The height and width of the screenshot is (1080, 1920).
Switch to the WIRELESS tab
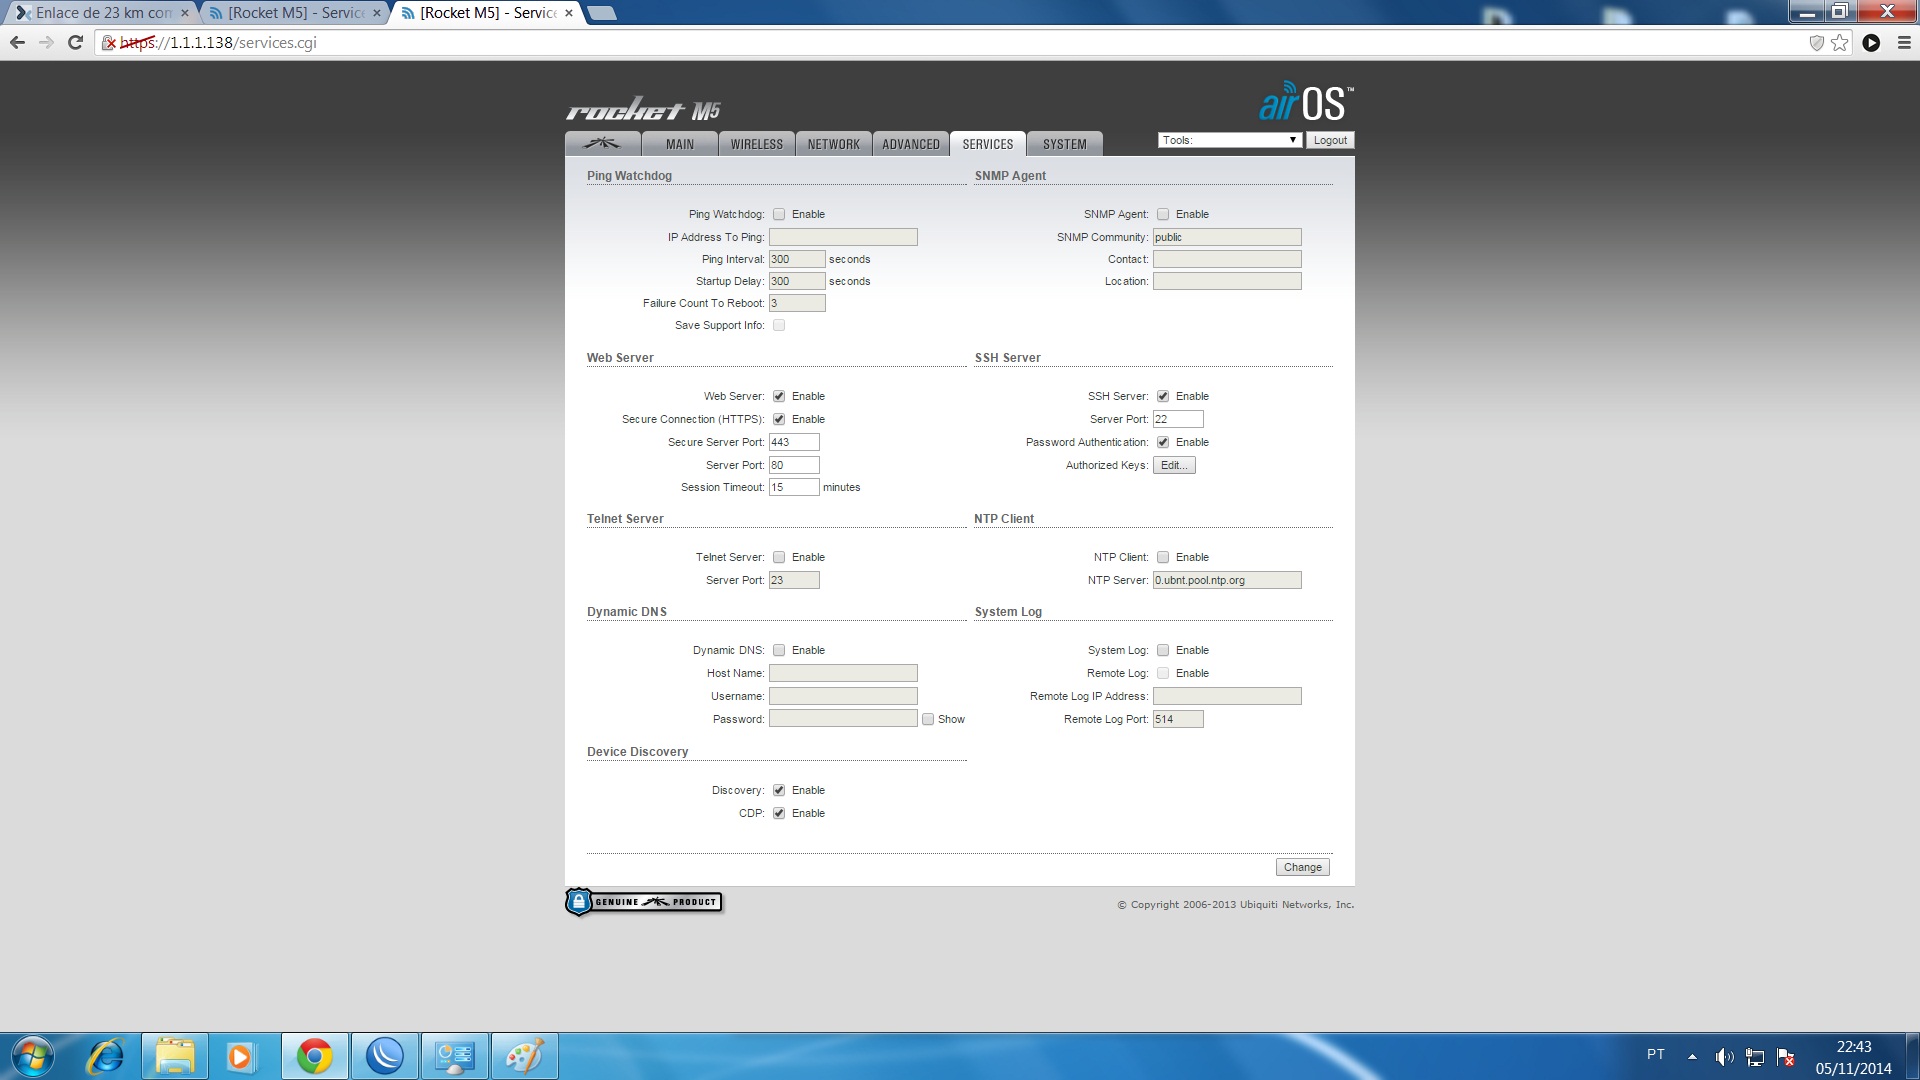[756, 144]
